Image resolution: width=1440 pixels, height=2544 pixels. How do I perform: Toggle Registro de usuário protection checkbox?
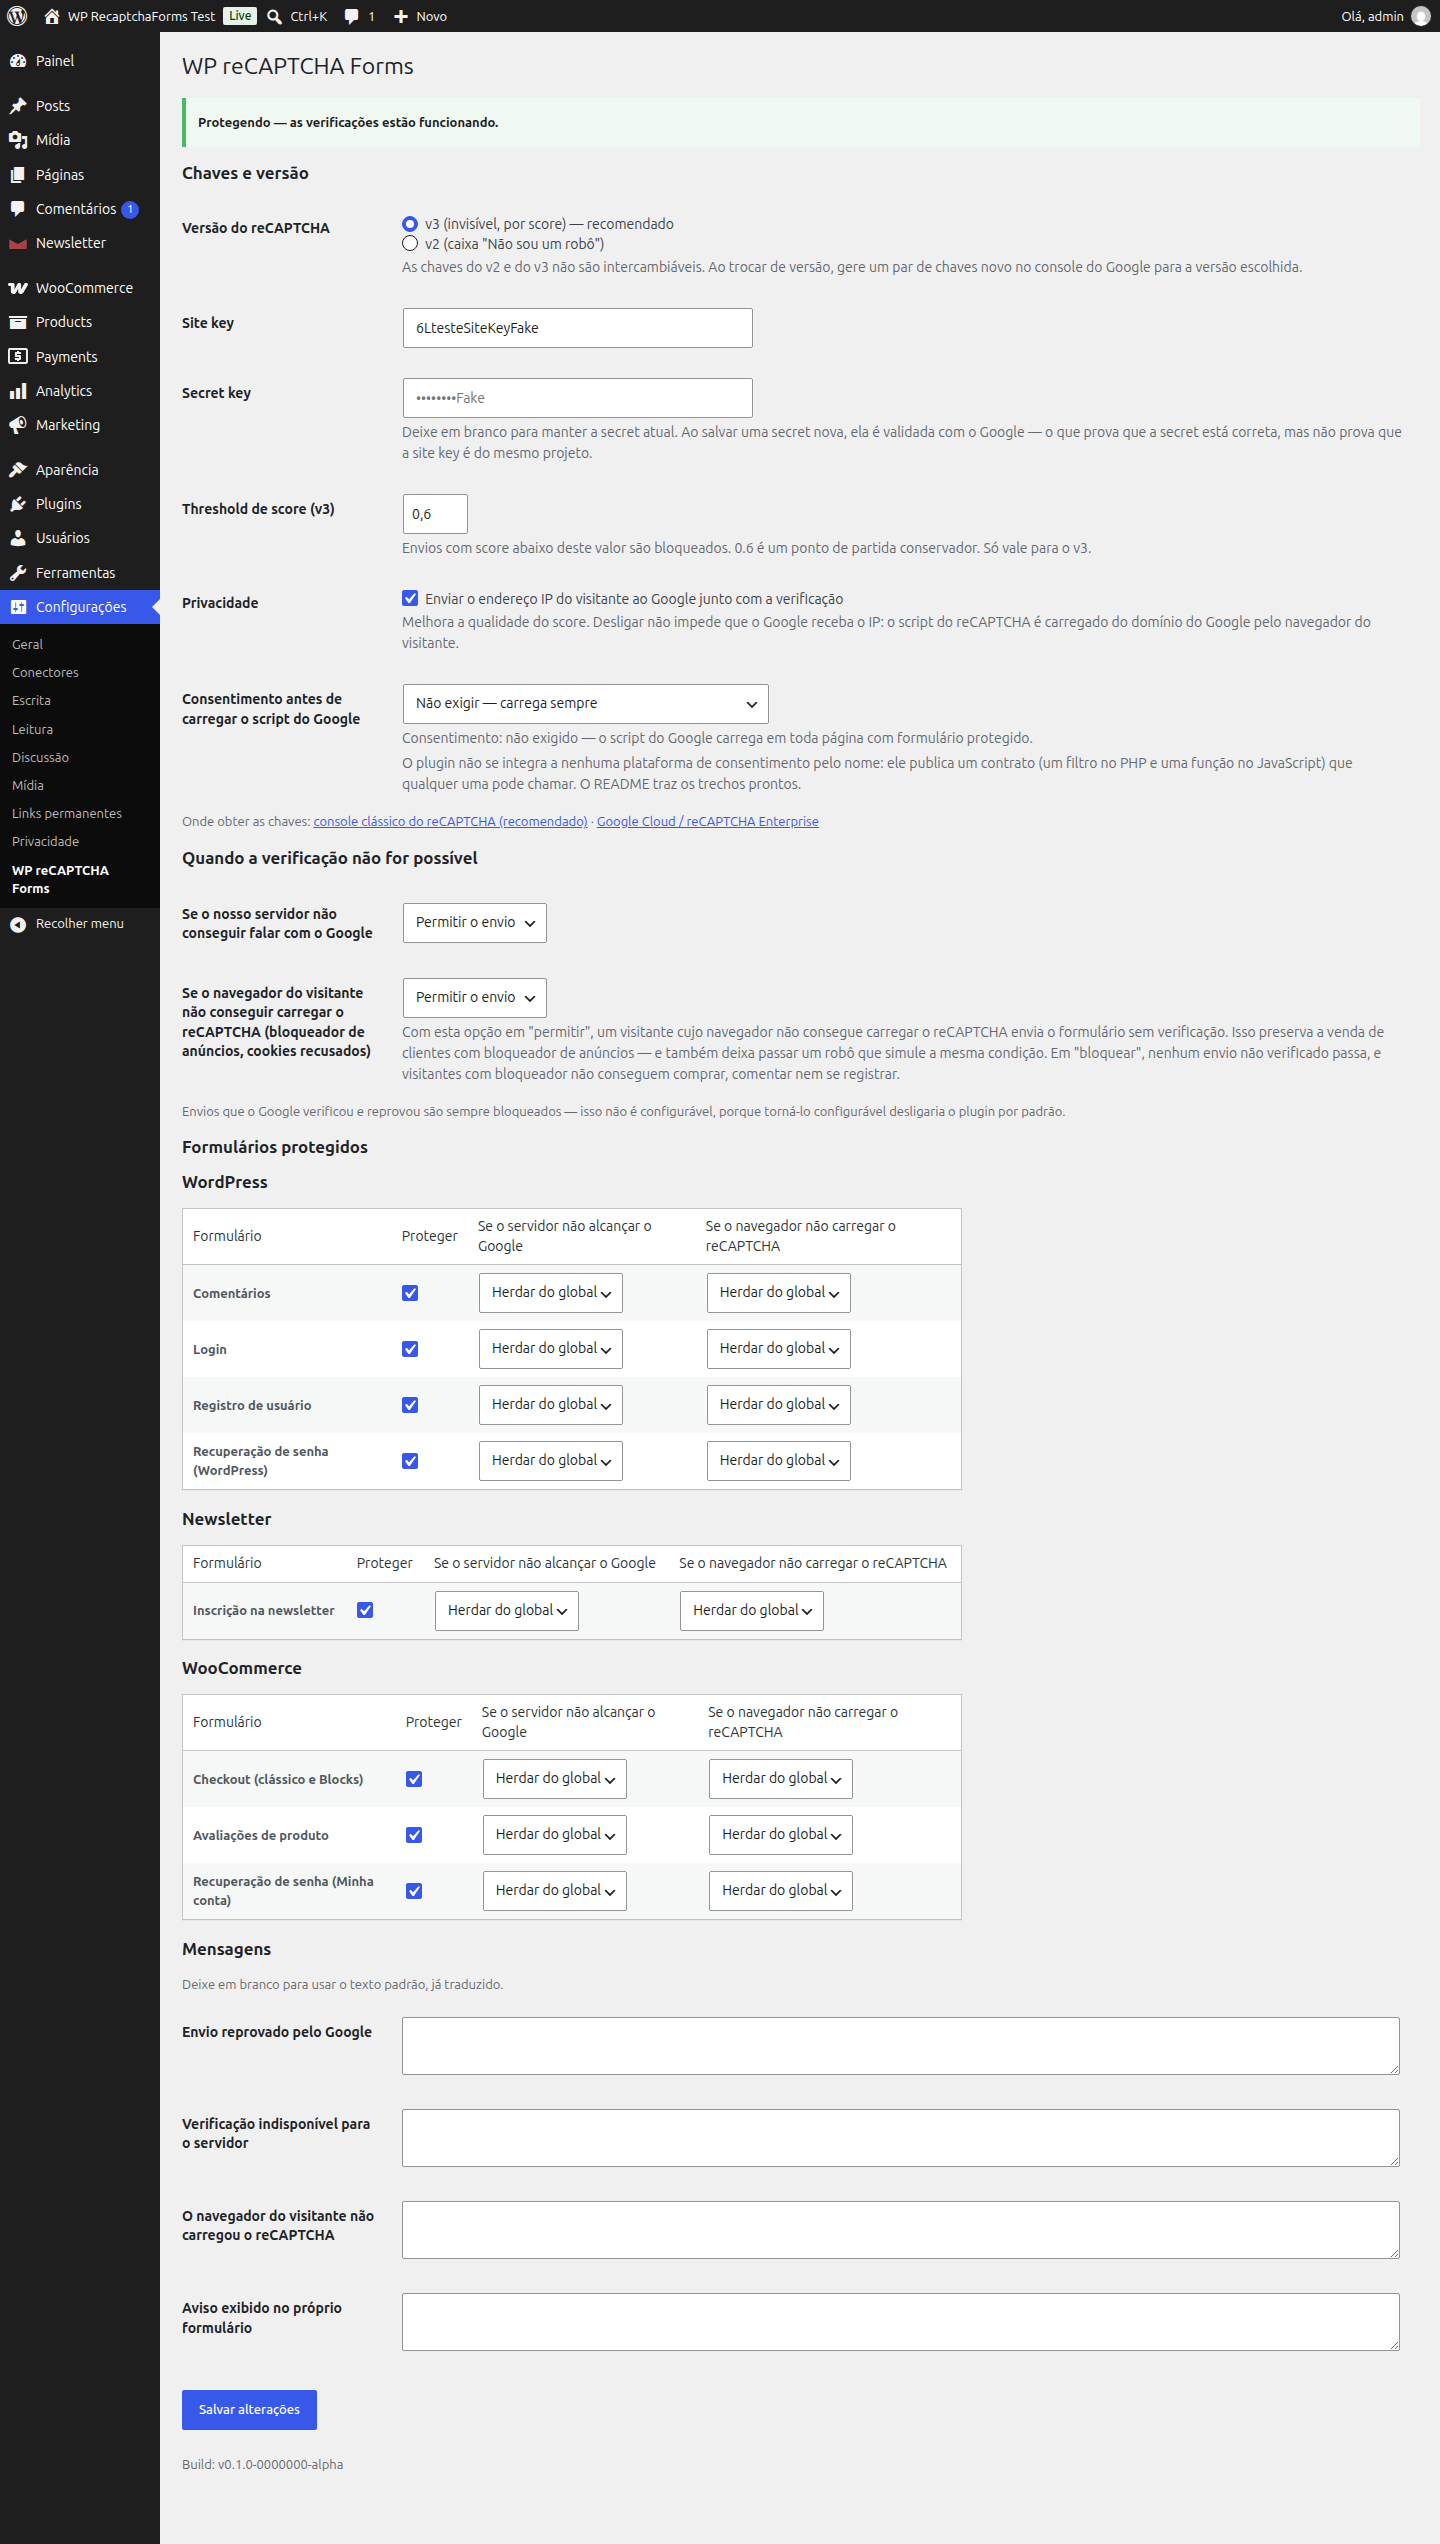tap(410, 1405)
